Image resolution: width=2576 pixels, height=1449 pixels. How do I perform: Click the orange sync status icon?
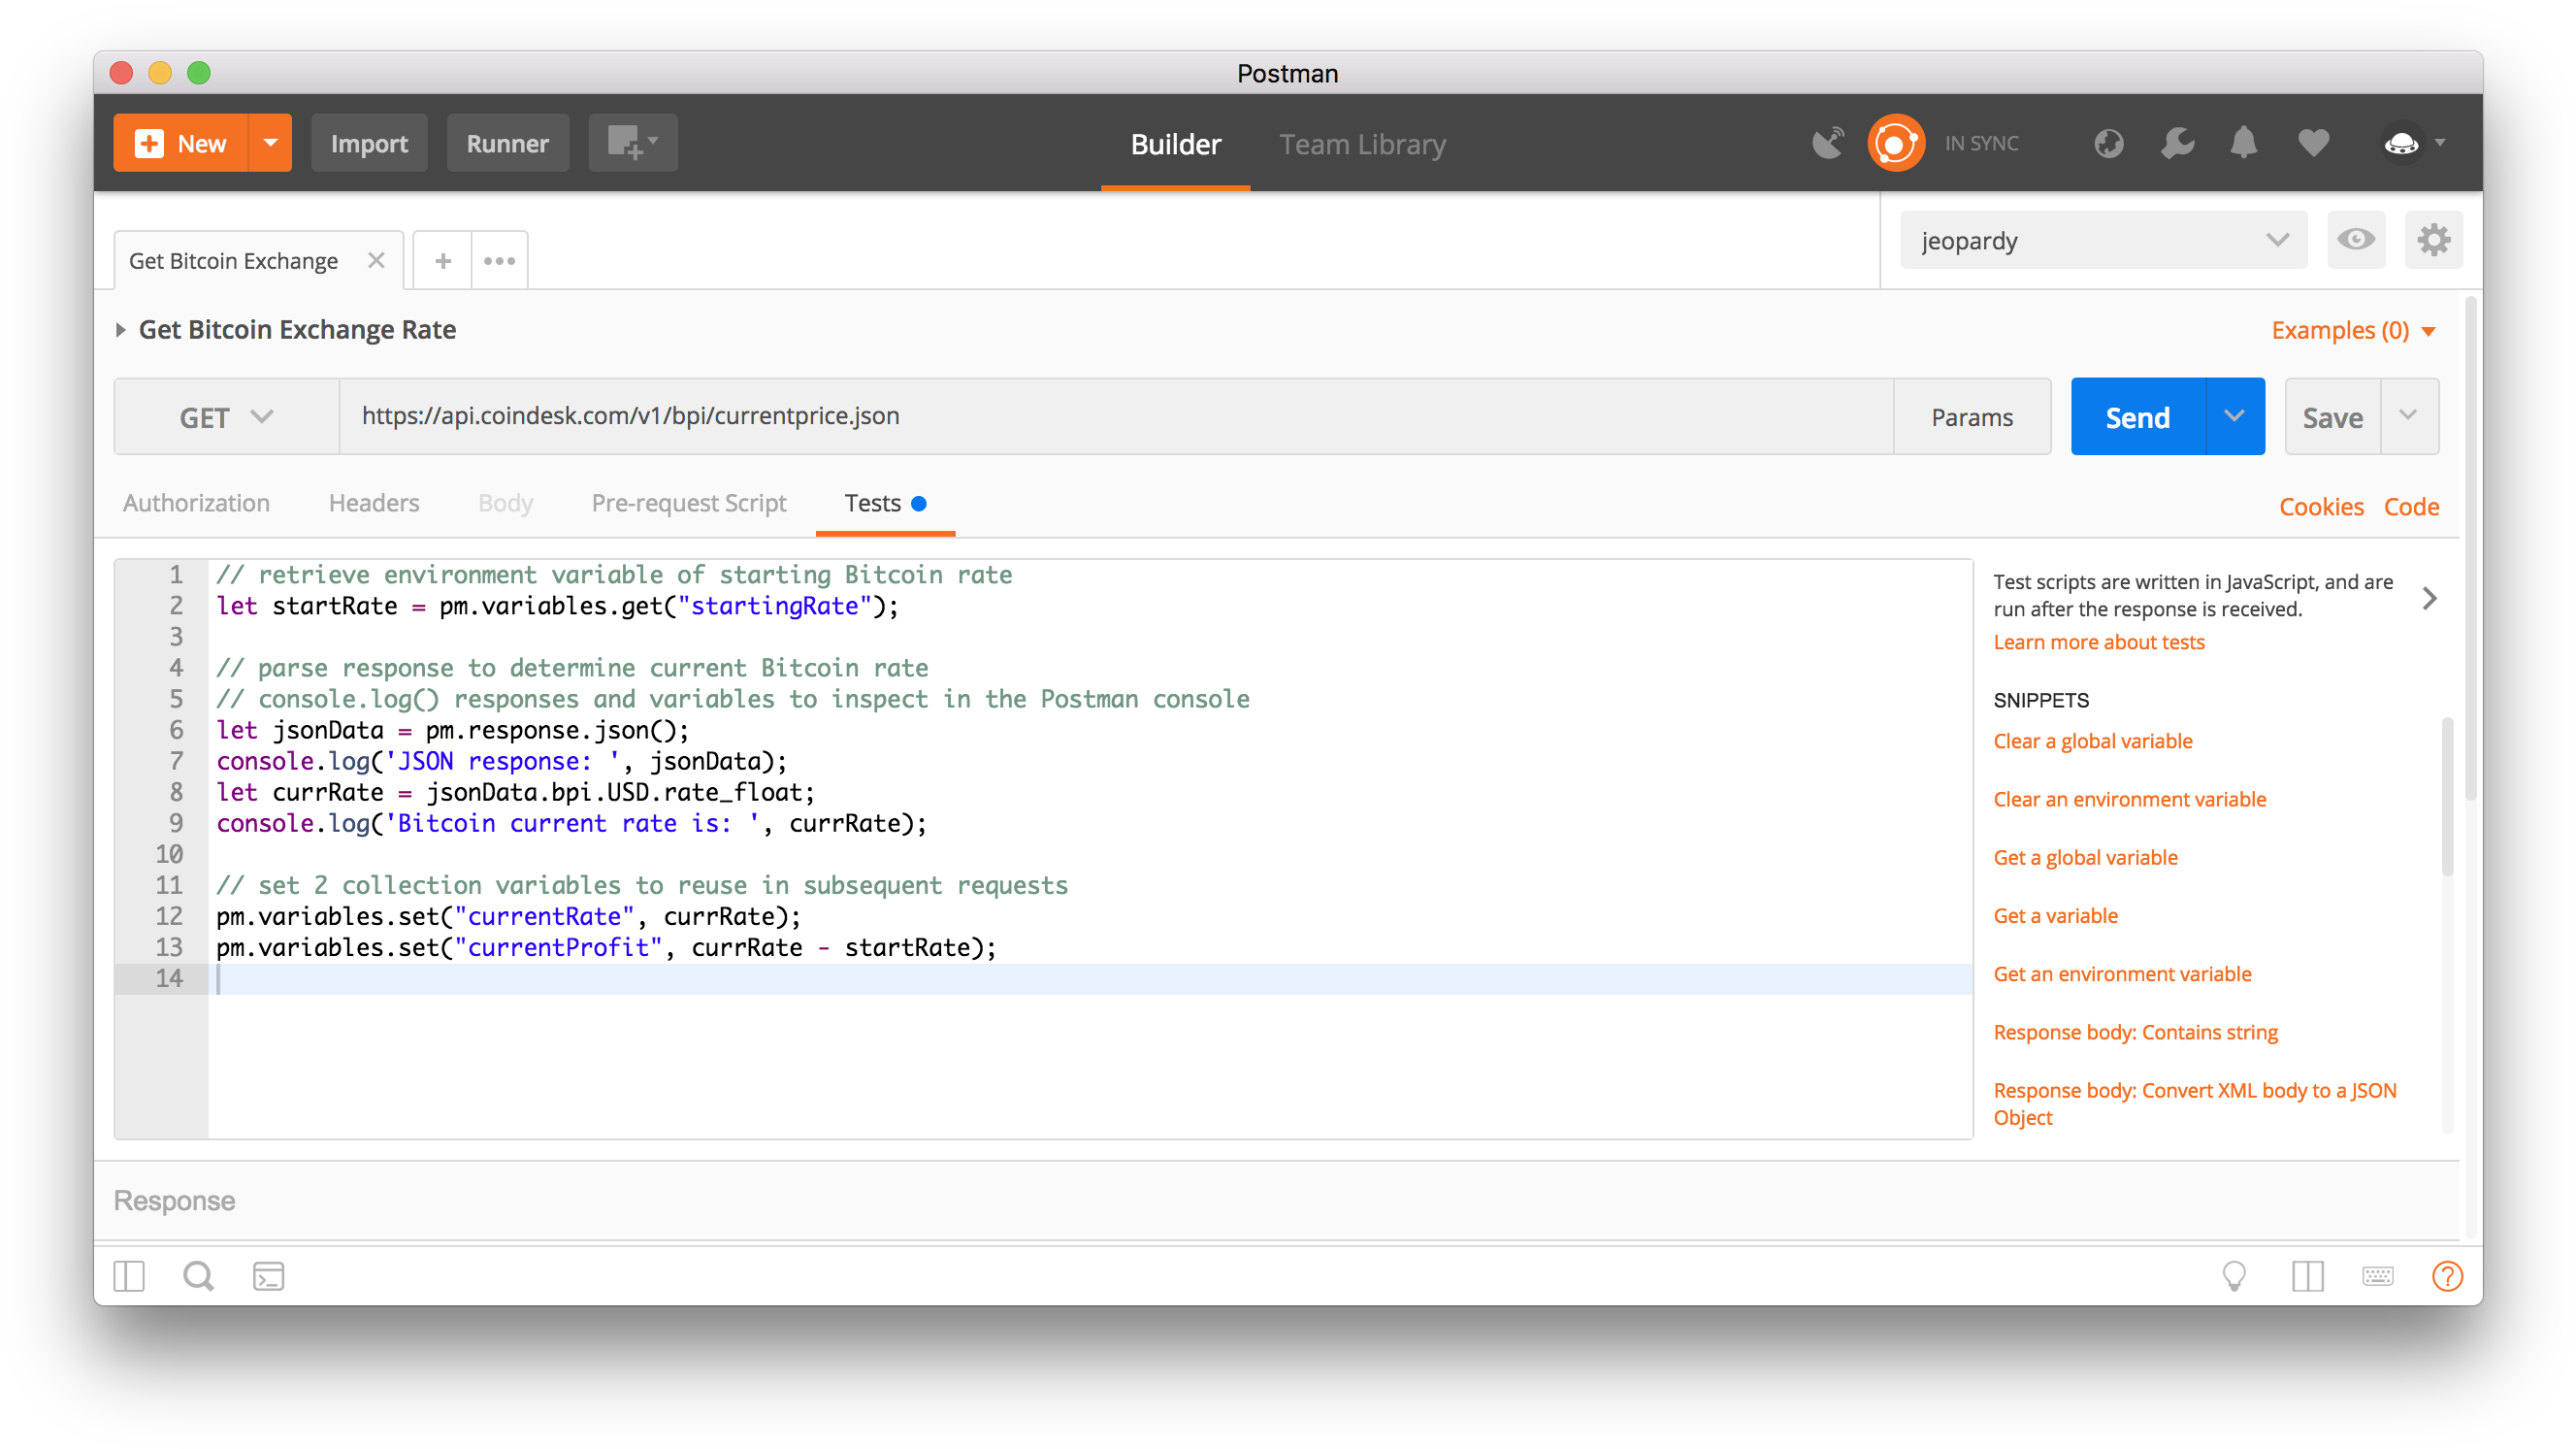point(1895,143)
